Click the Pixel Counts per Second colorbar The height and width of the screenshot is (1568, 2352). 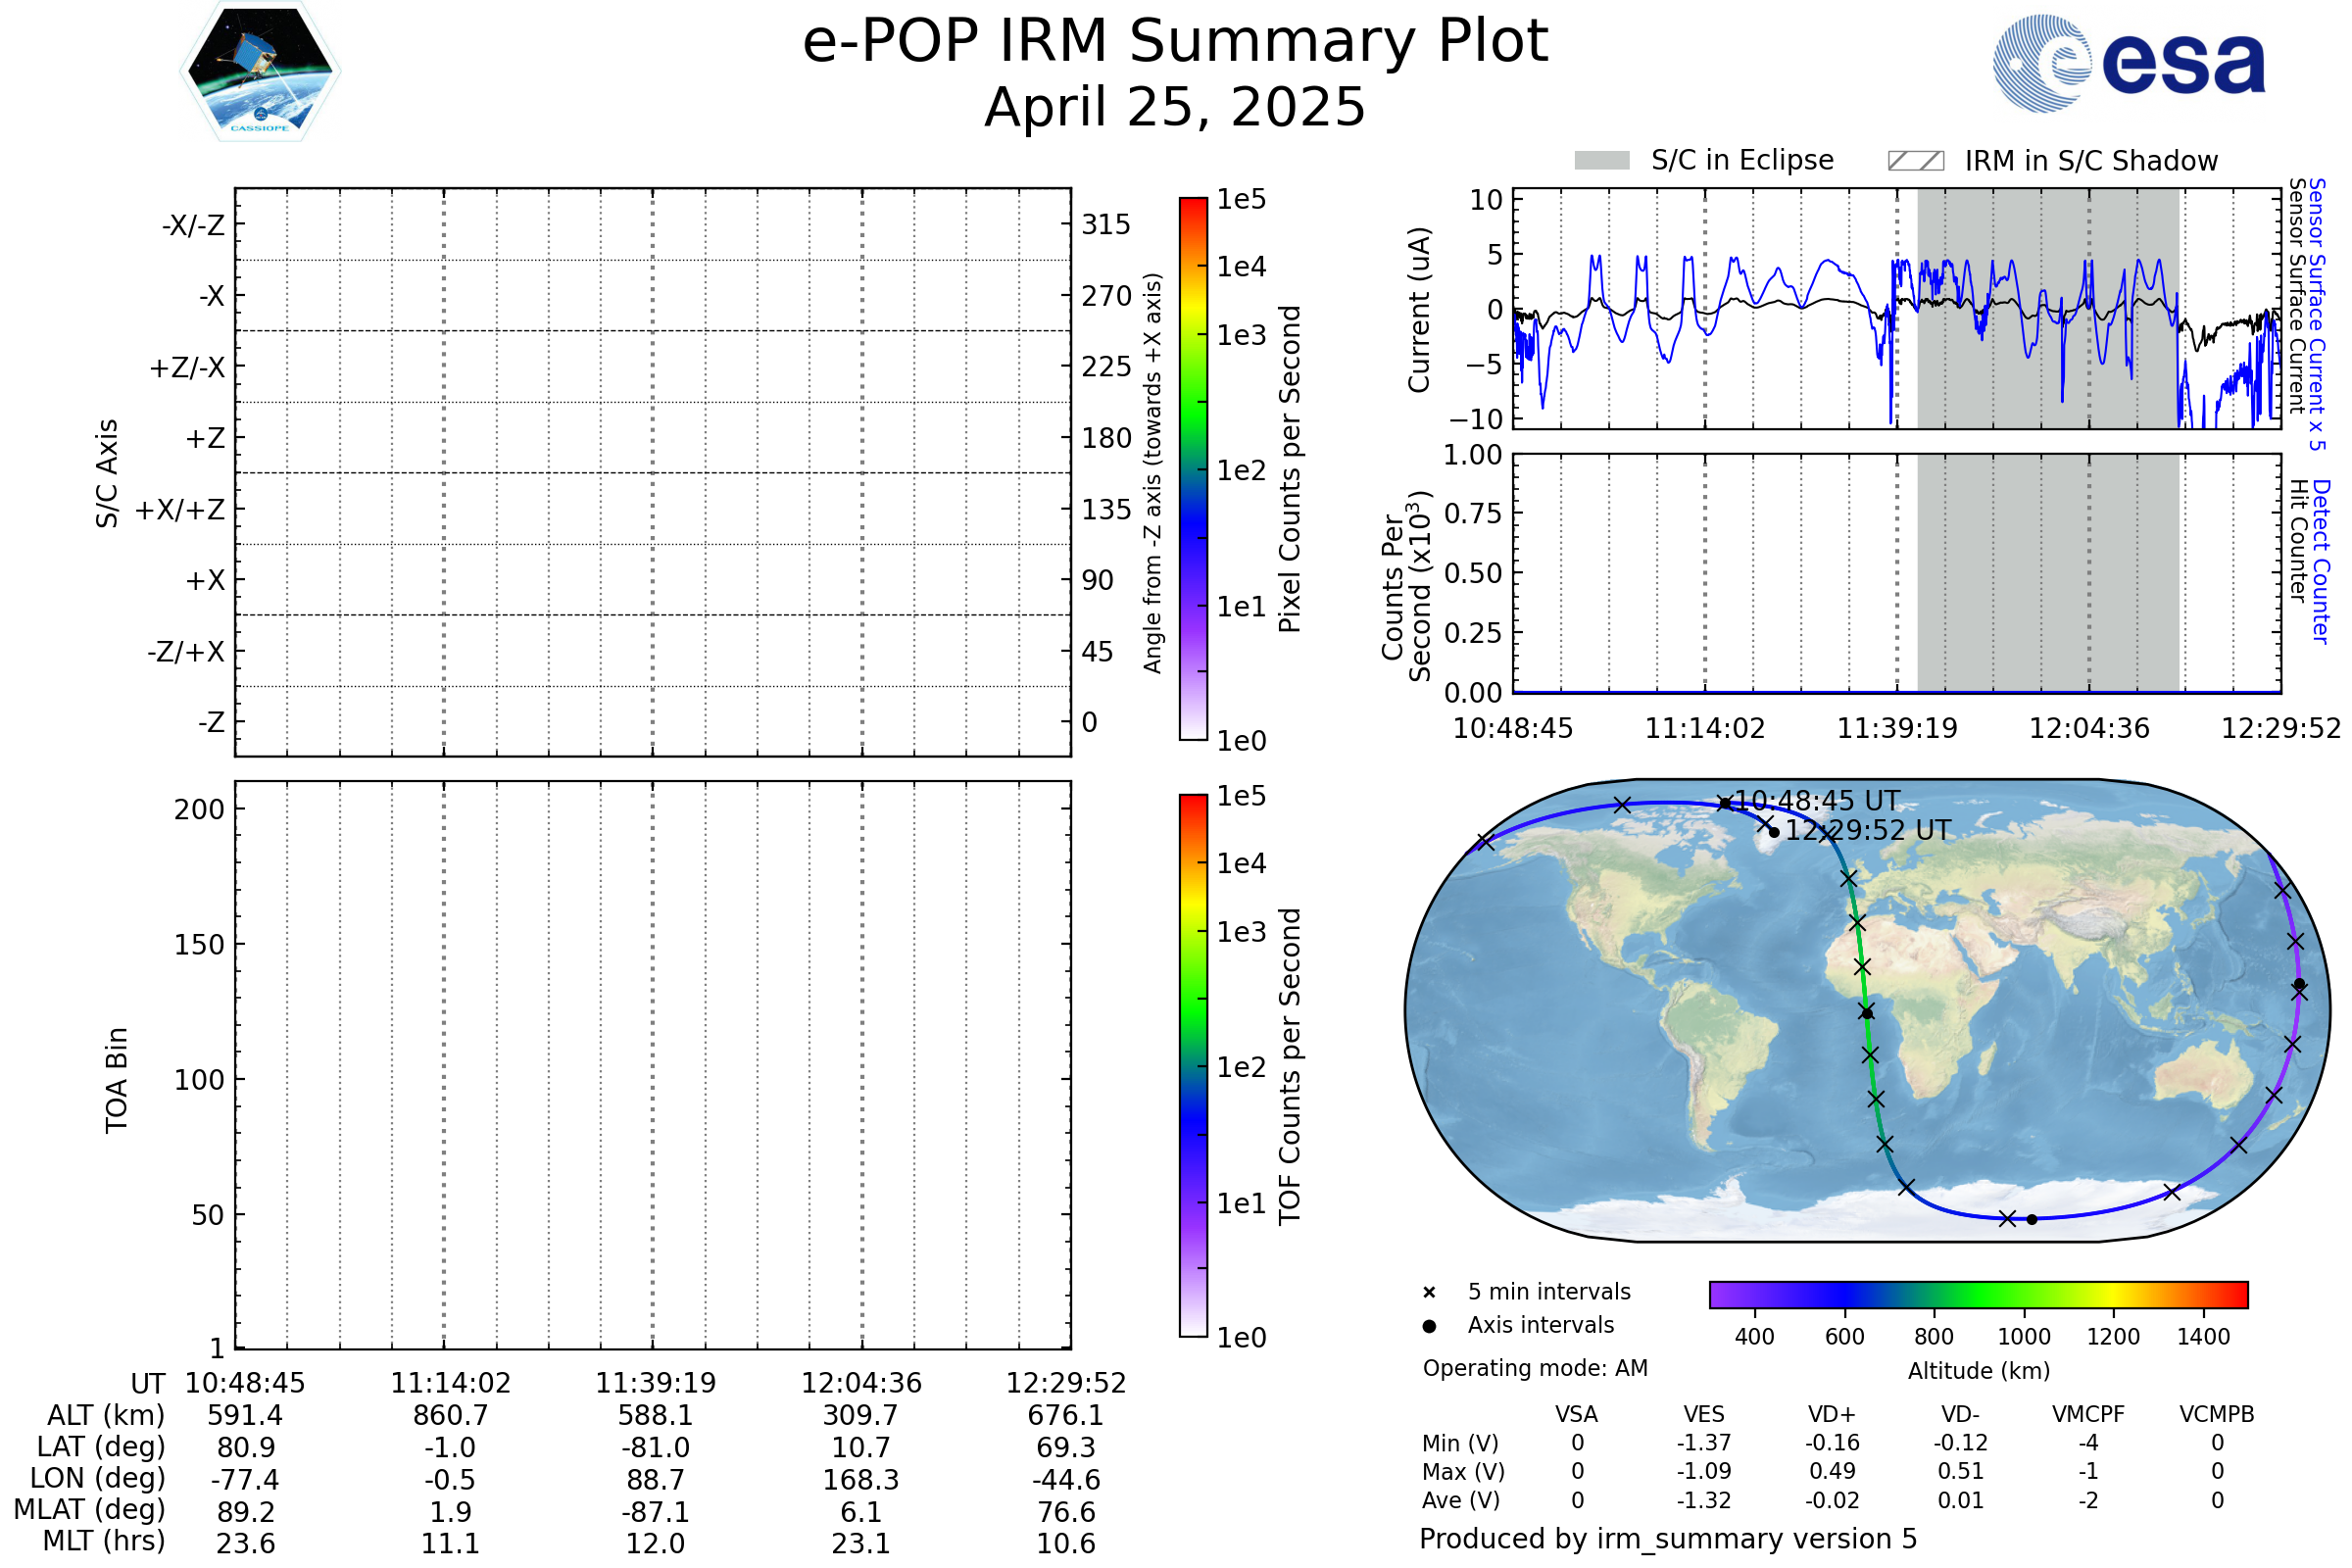pyautogui.click(x=1193, y=469)
